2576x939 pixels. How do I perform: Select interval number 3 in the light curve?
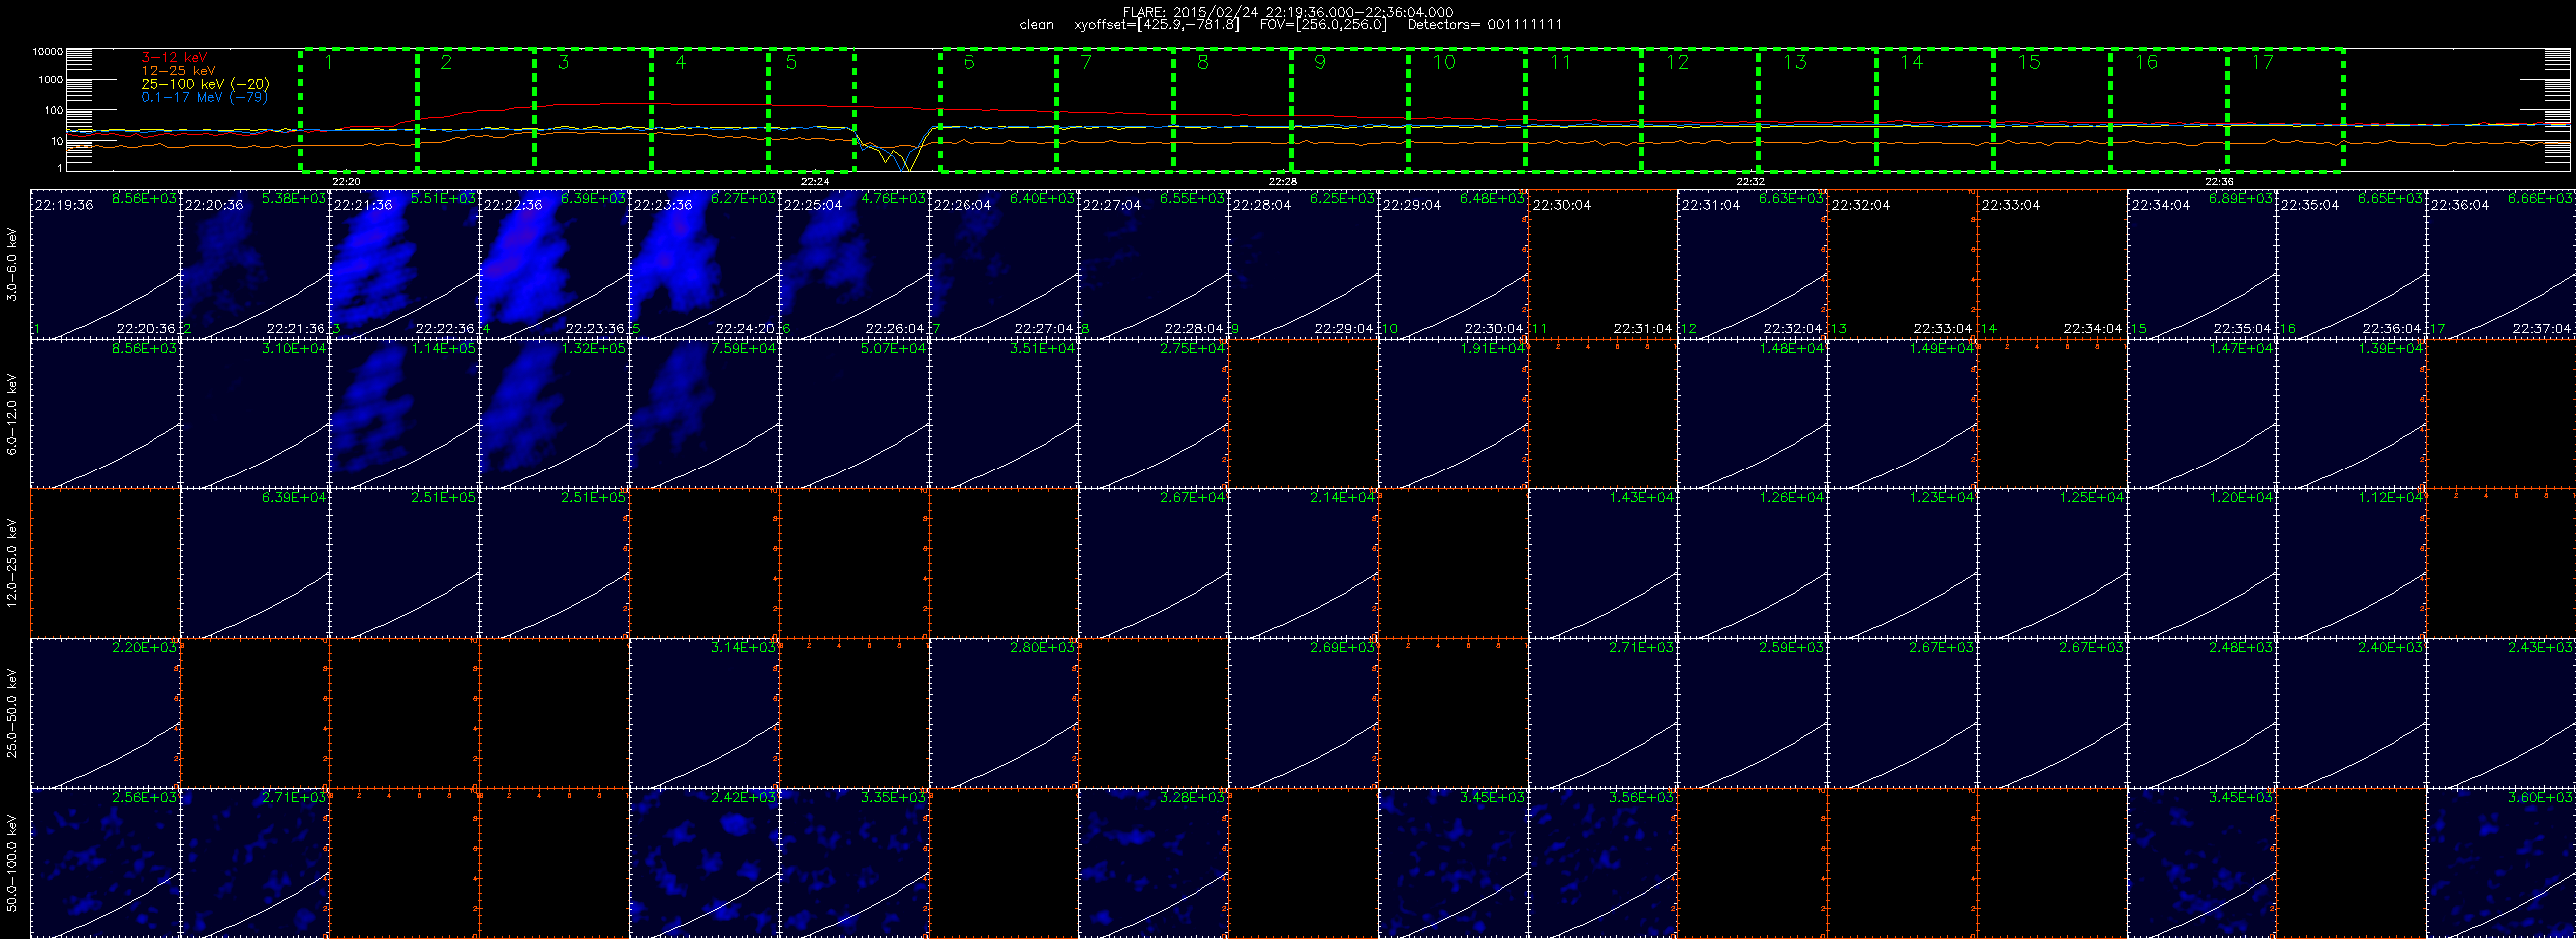pos(593,109)
